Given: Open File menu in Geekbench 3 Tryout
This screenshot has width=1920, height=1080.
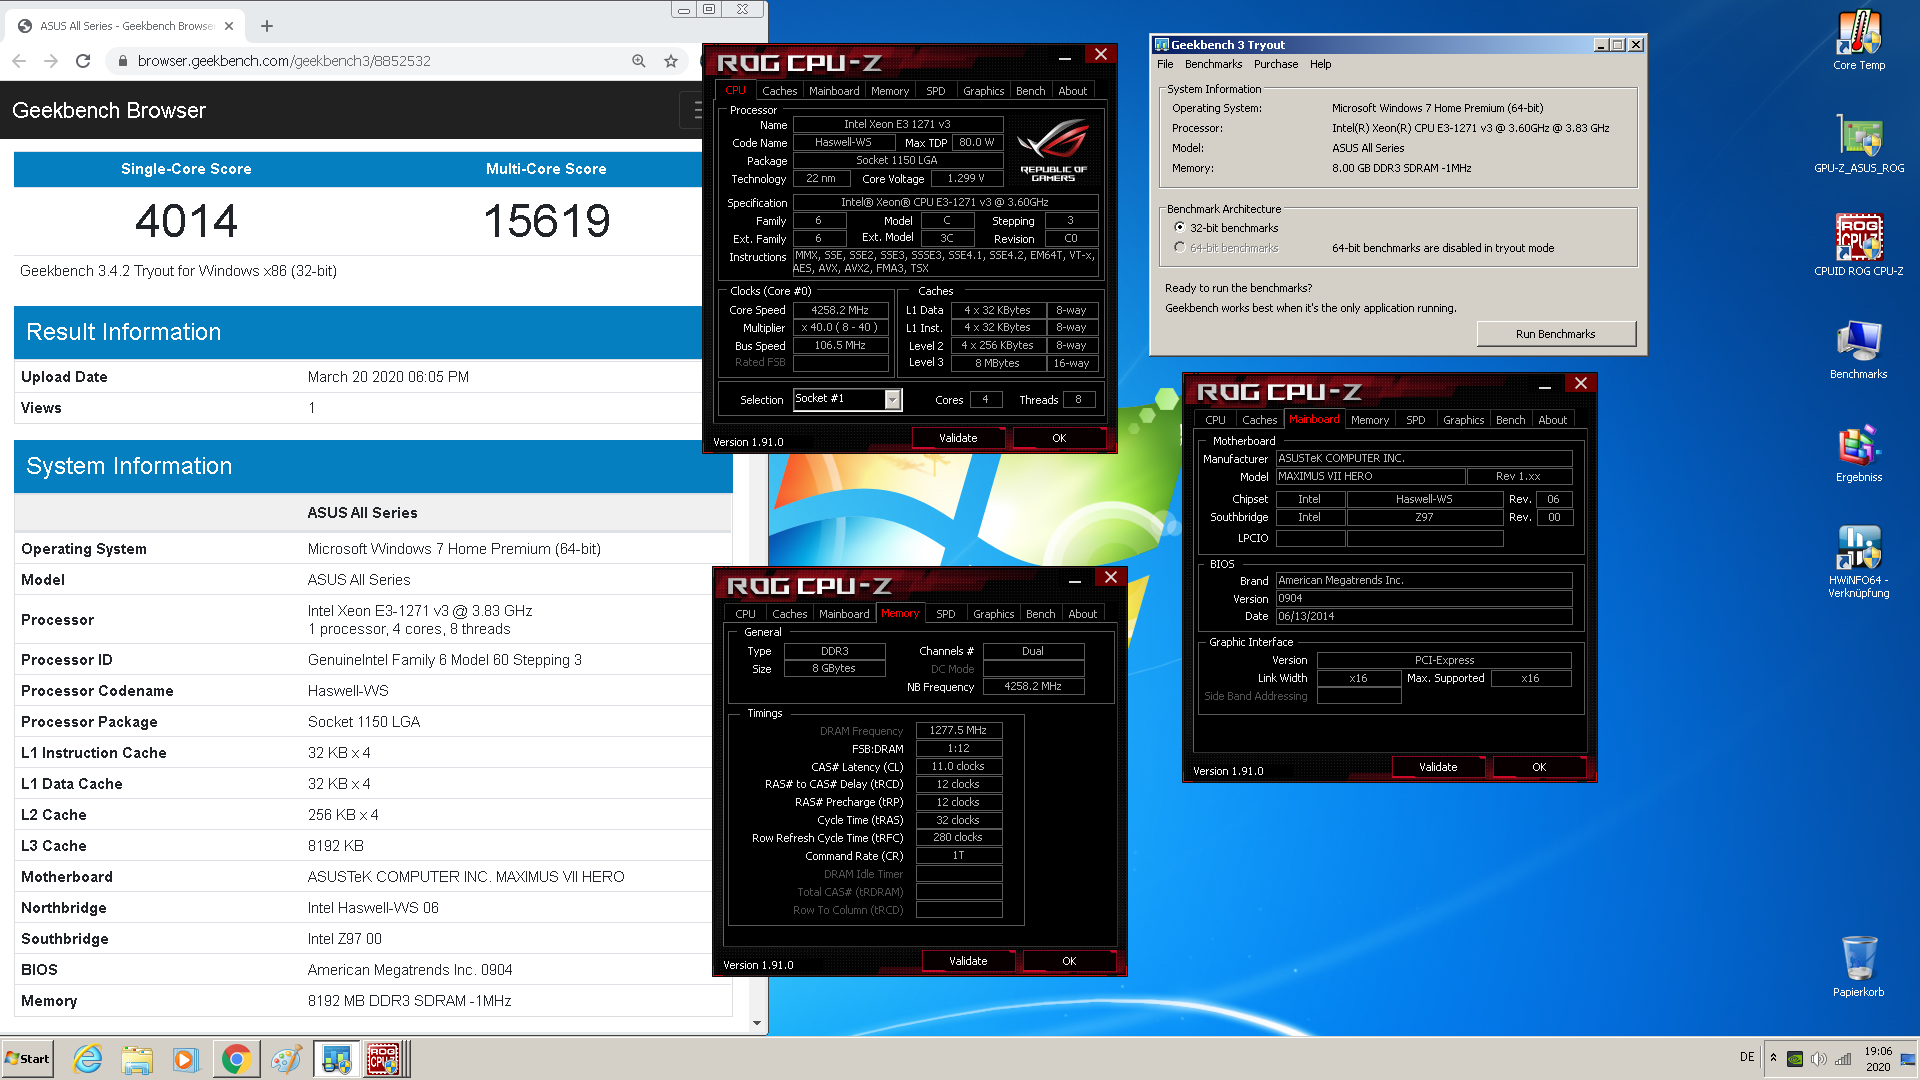Looking at the screenshot, I should point(1165,64).
